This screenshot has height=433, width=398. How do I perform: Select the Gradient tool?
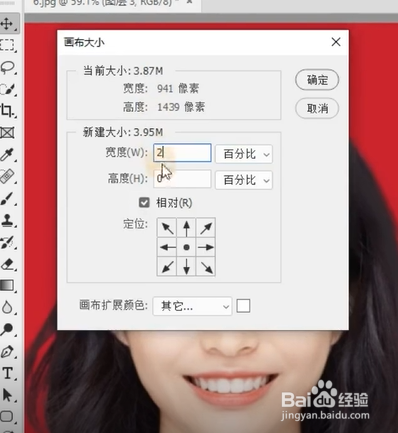point(7,286)
